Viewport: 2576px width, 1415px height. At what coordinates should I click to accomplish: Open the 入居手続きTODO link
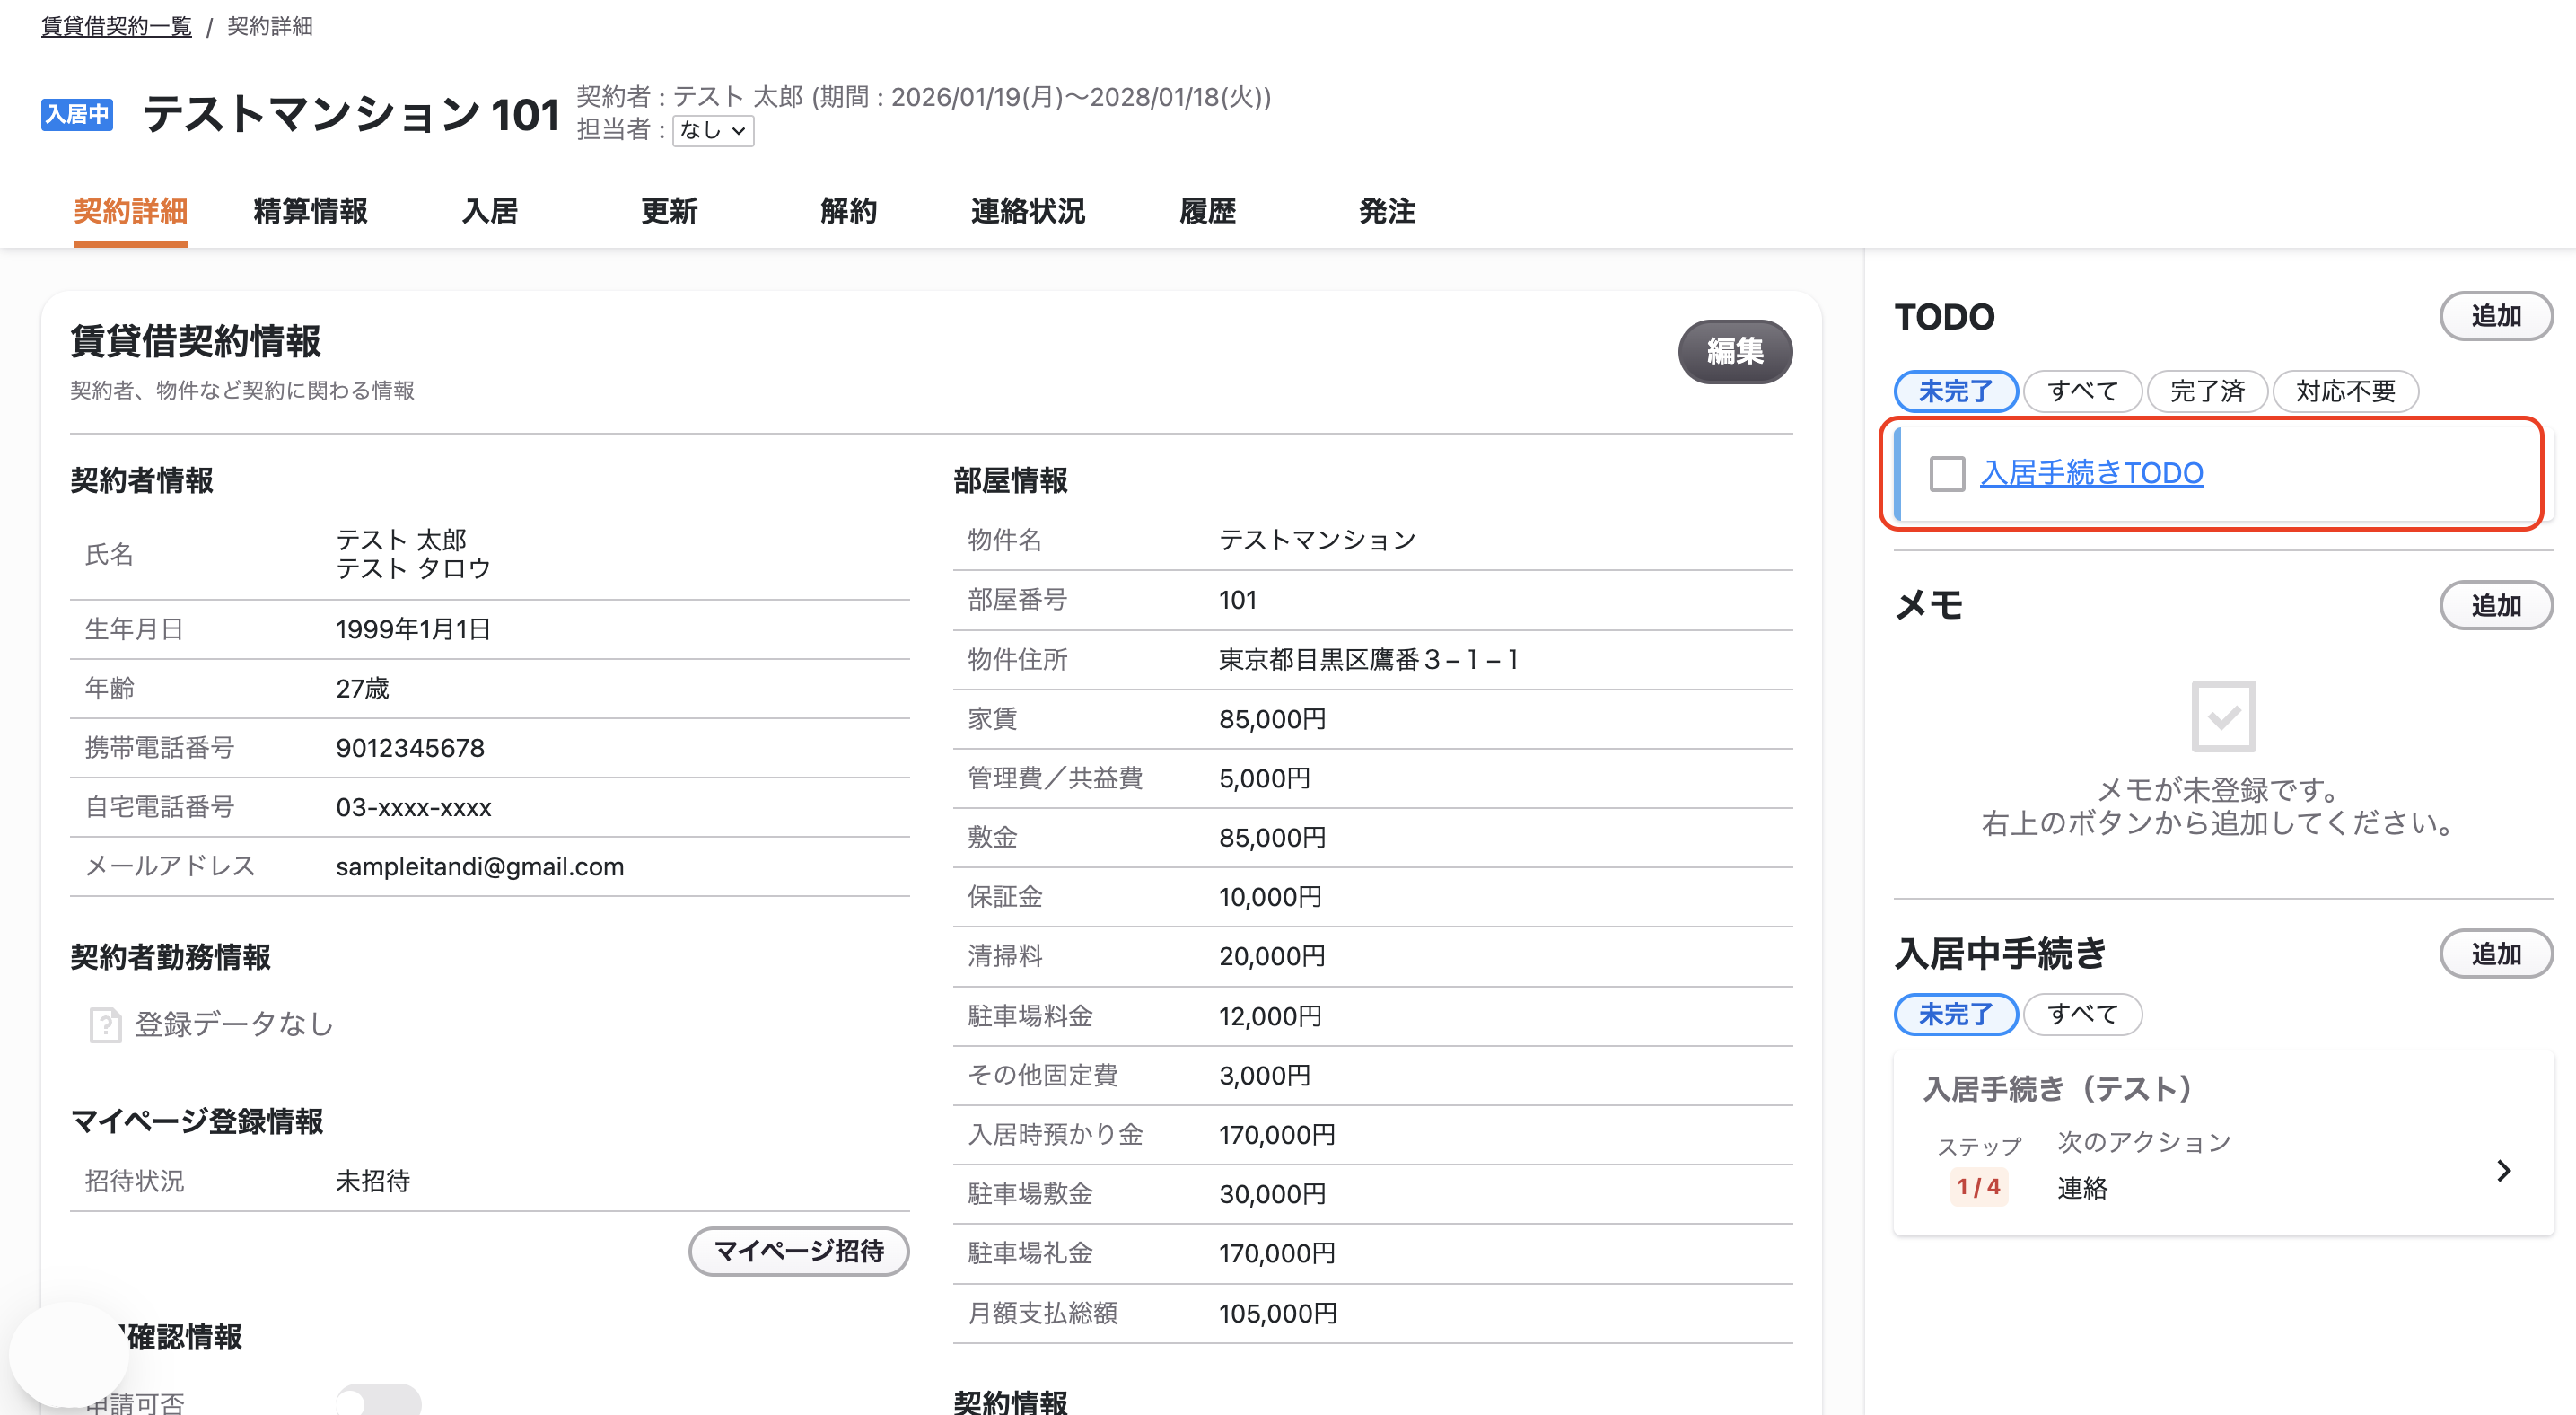point(2091,473)
